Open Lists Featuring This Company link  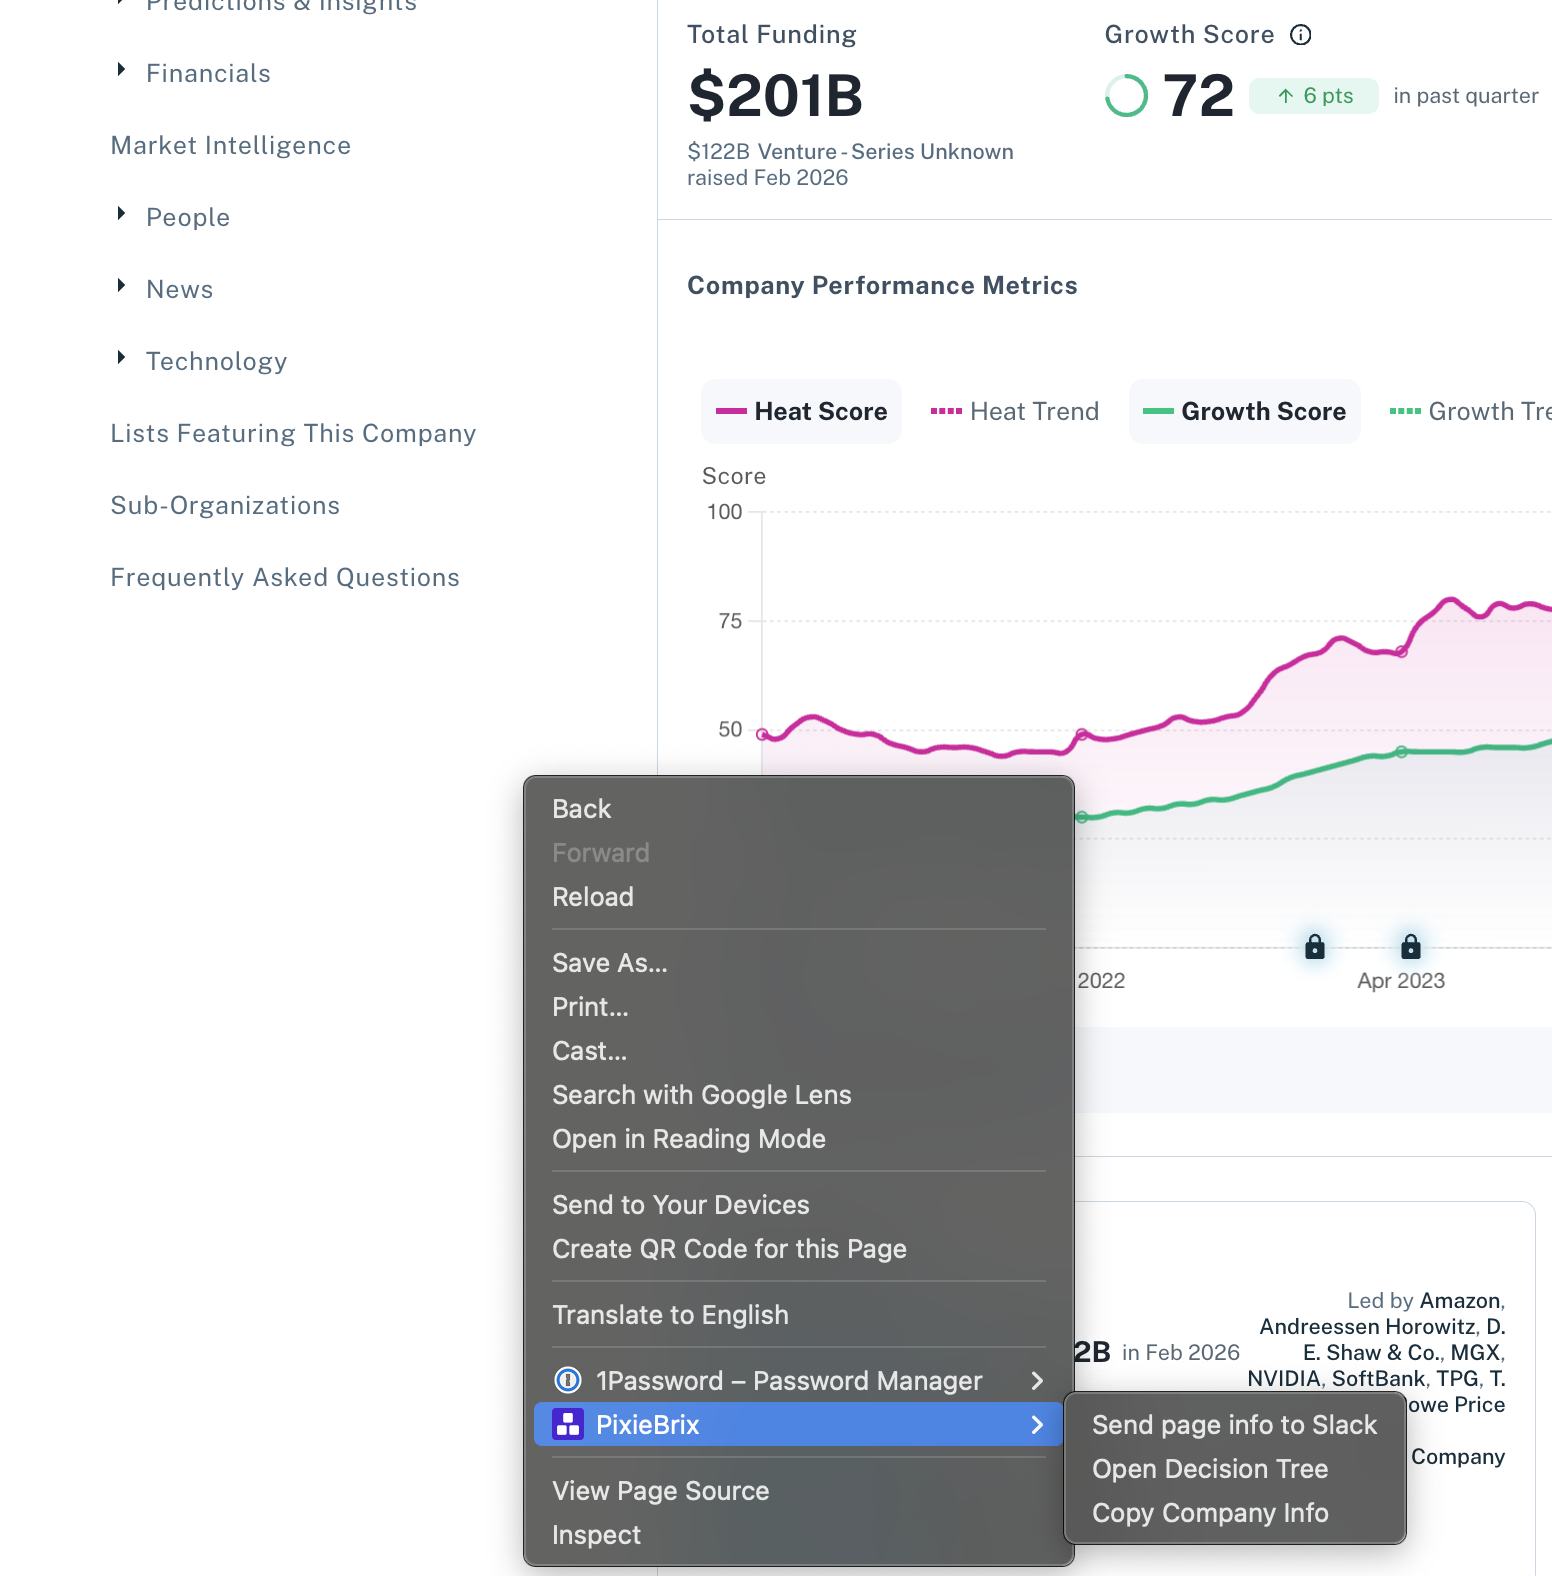[293, 433]
